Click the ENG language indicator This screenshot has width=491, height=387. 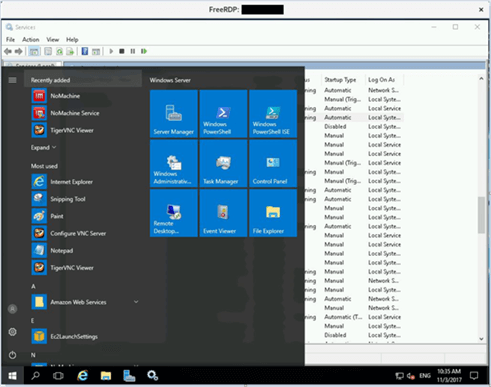(425, 376)
